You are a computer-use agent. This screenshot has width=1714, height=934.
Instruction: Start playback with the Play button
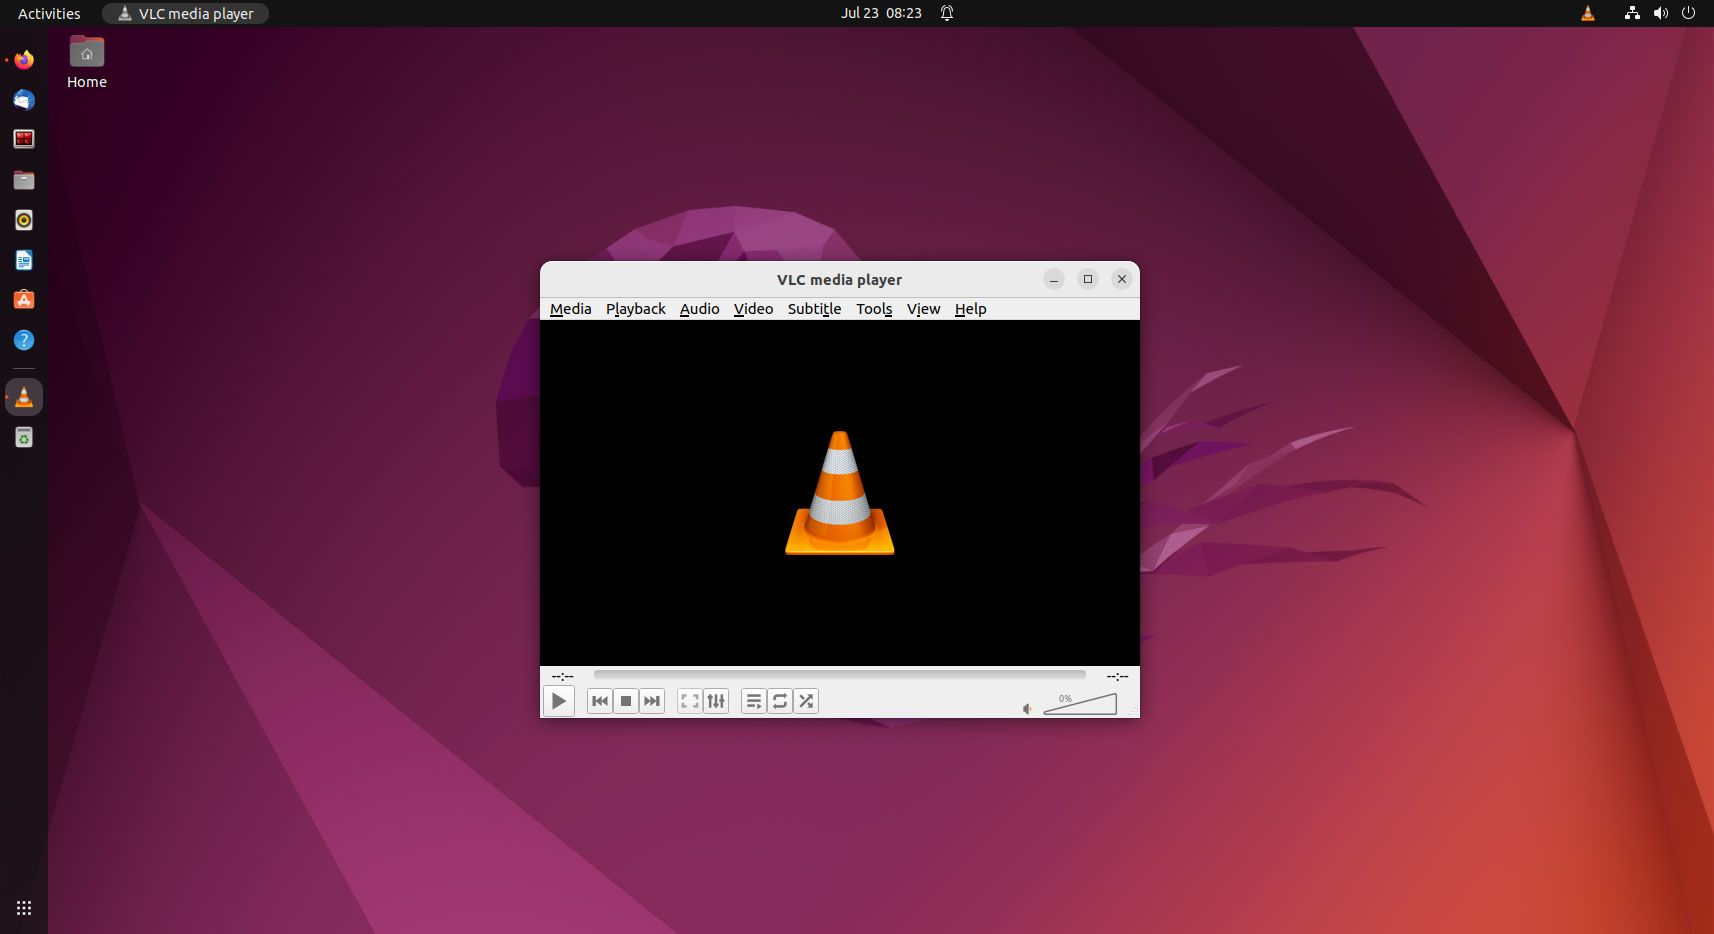559,701
